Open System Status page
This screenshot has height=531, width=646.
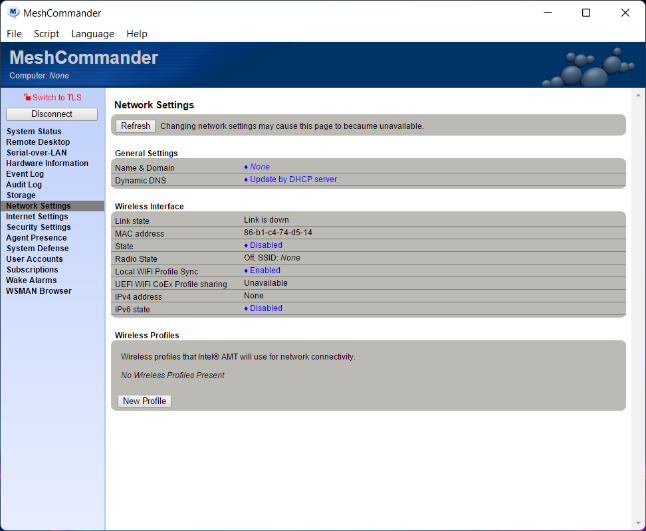(x=34, y=131)
